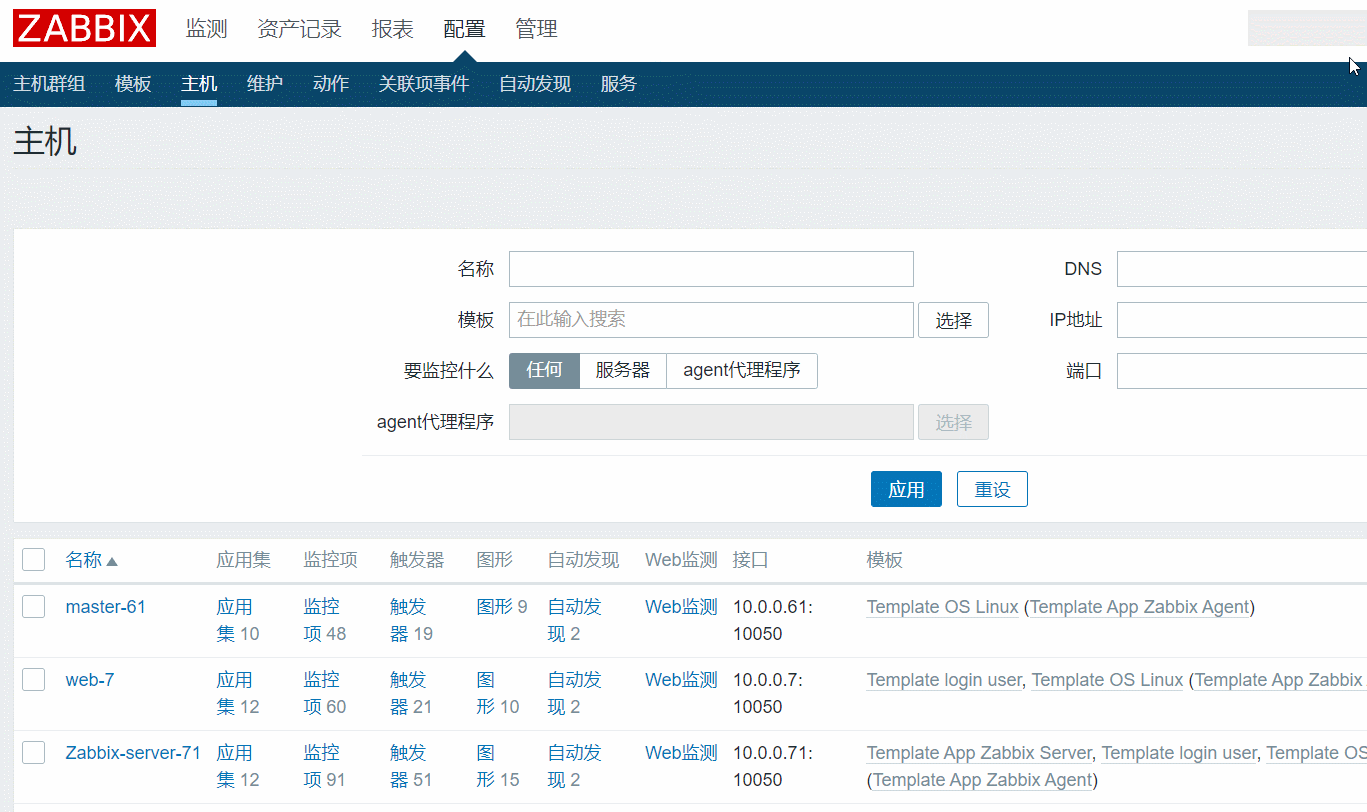Click the 主机 page heading
1367x812 pixels.
pos(45,142)
